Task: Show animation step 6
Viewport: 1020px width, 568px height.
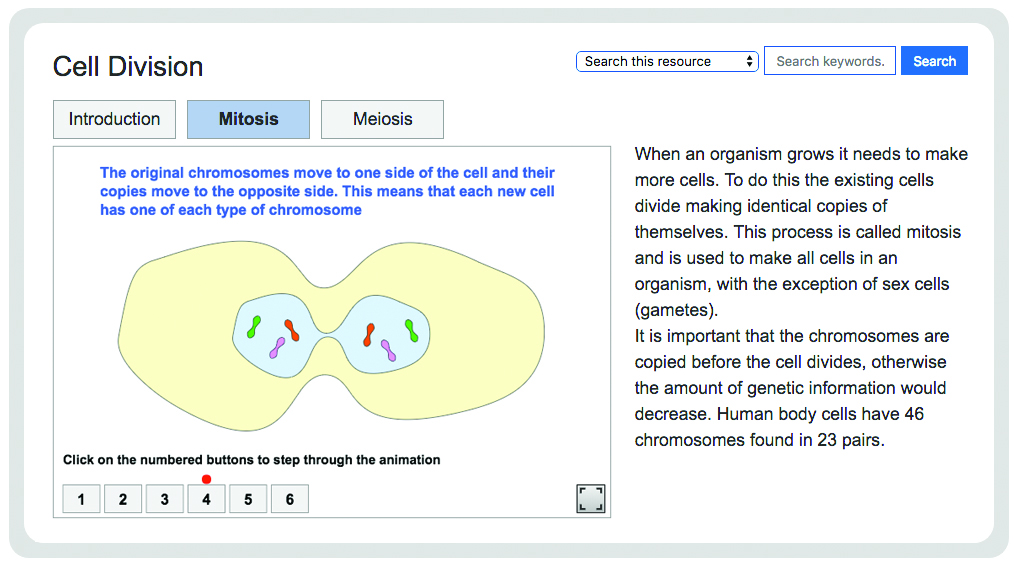Action: tap(289, 499)
